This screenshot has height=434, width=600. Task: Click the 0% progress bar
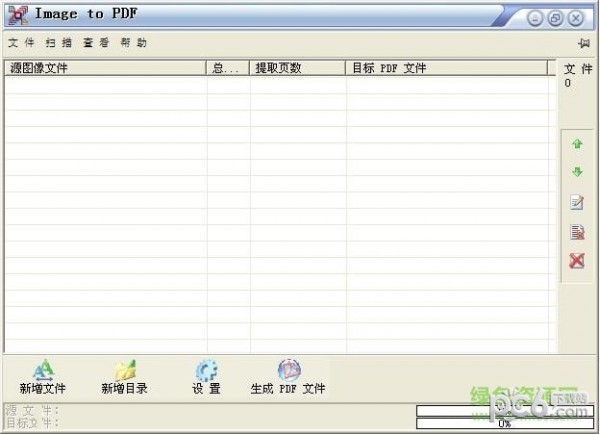pyautogui.click(x=505, y=423)
